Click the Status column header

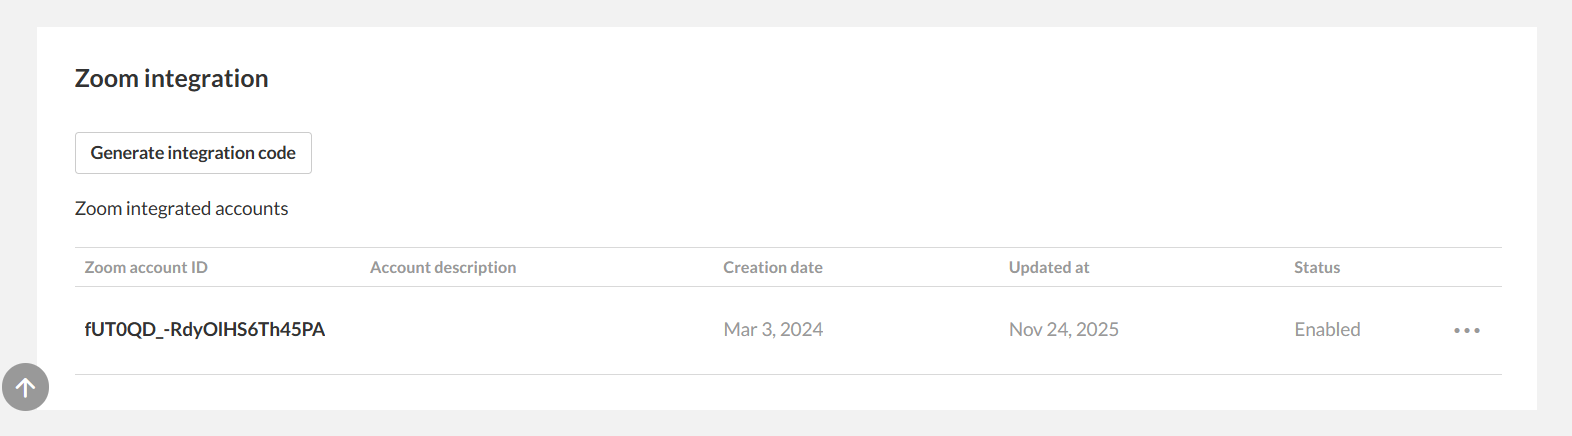tap(1317, 267)
